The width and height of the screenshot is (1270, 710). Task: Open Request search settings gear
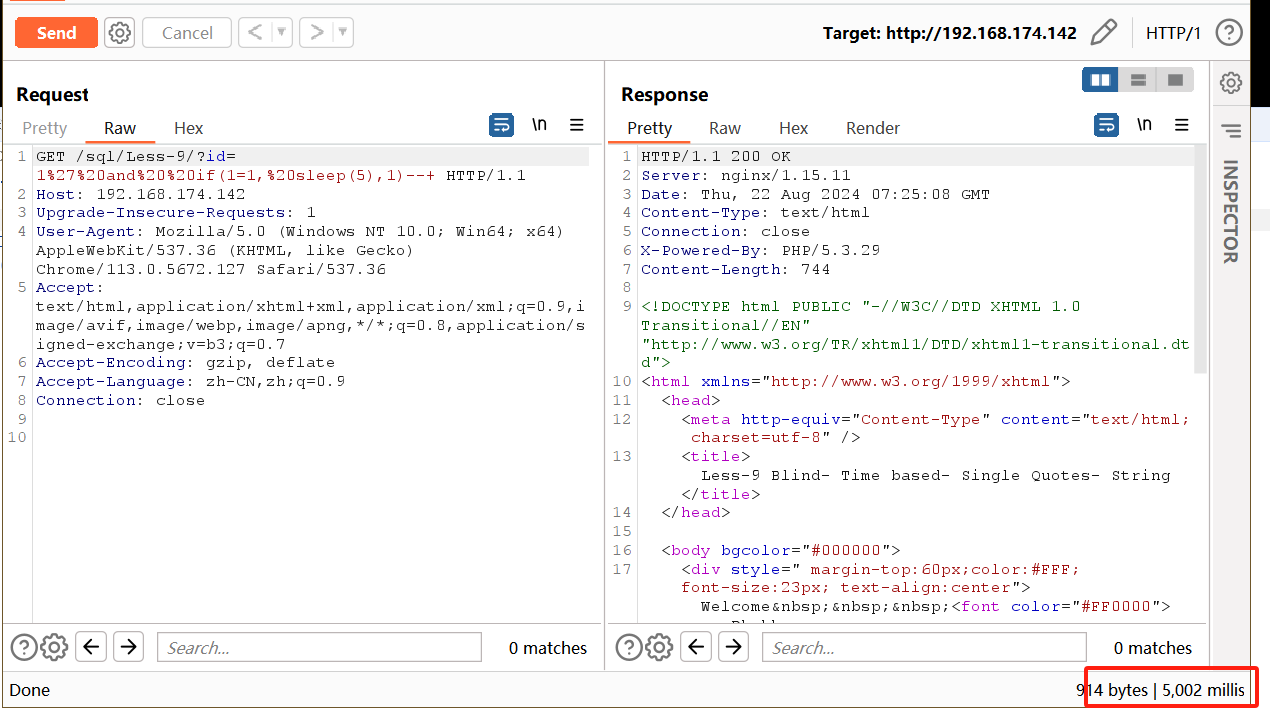pyautogui.click(x=54, y=647)
